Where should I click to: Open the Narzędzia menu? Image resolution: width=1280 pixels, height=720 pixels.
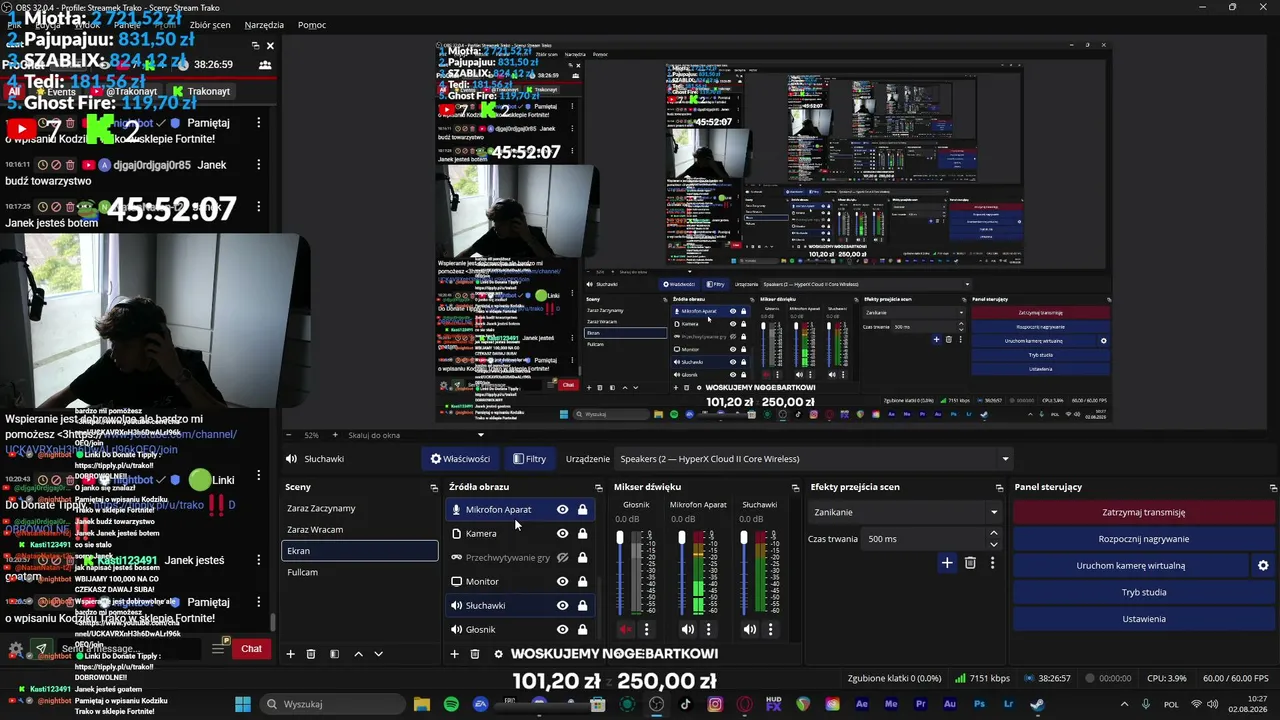(264, 25)
